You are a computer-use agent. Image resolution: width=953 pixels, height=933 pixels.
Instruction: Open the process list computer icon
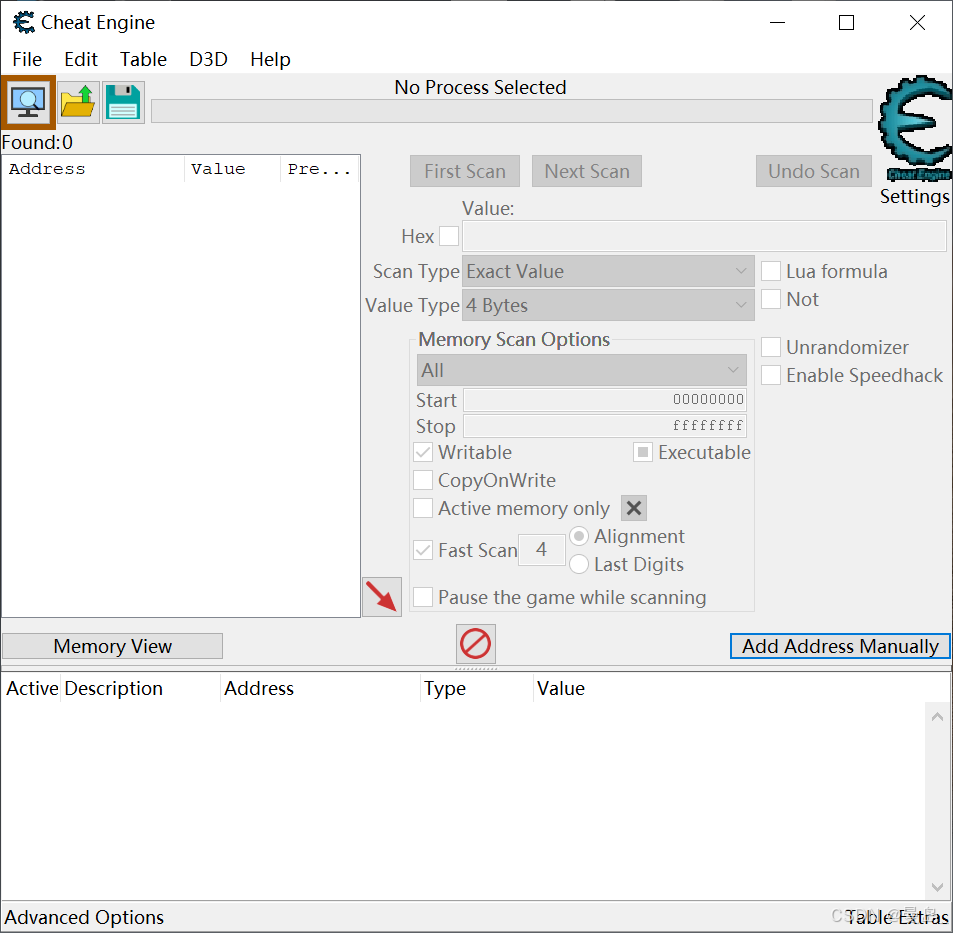[28, 102]
